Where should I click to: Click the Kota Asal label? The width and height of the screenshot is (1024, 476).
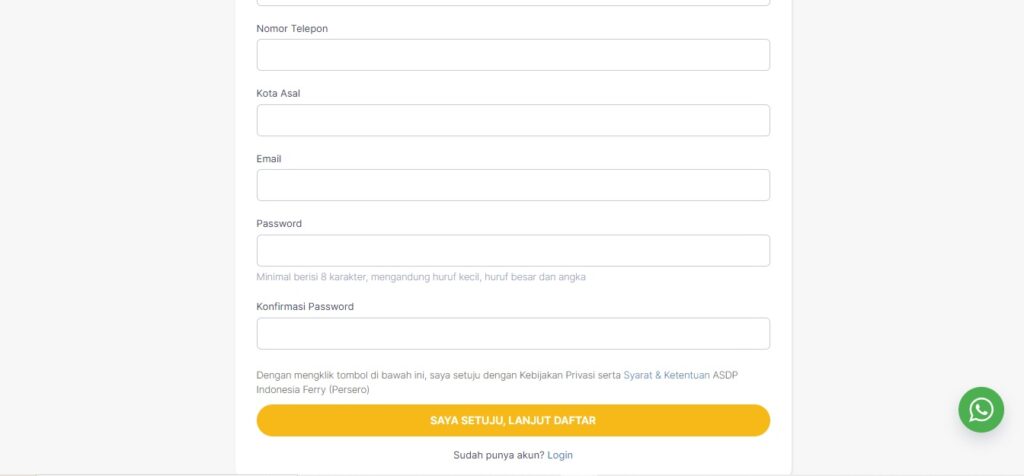click(x=278, y=94)
